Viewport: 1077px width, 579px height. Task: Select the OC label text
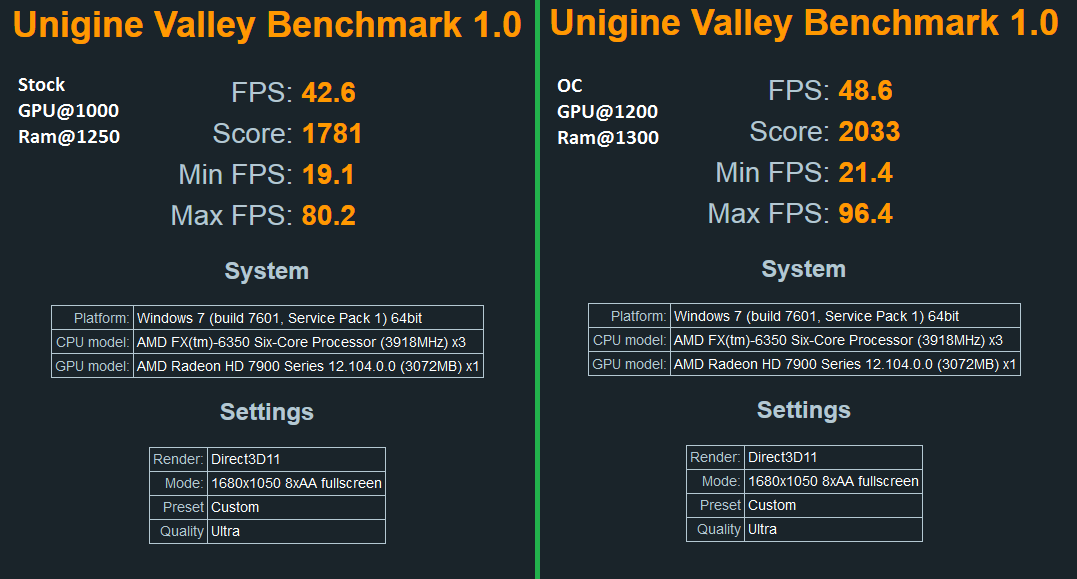tap(569, 86)
